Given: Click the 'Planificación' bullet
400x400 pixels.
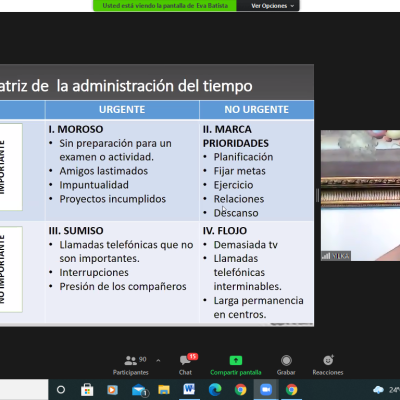Looking at the screenshot, I should 243,157.
